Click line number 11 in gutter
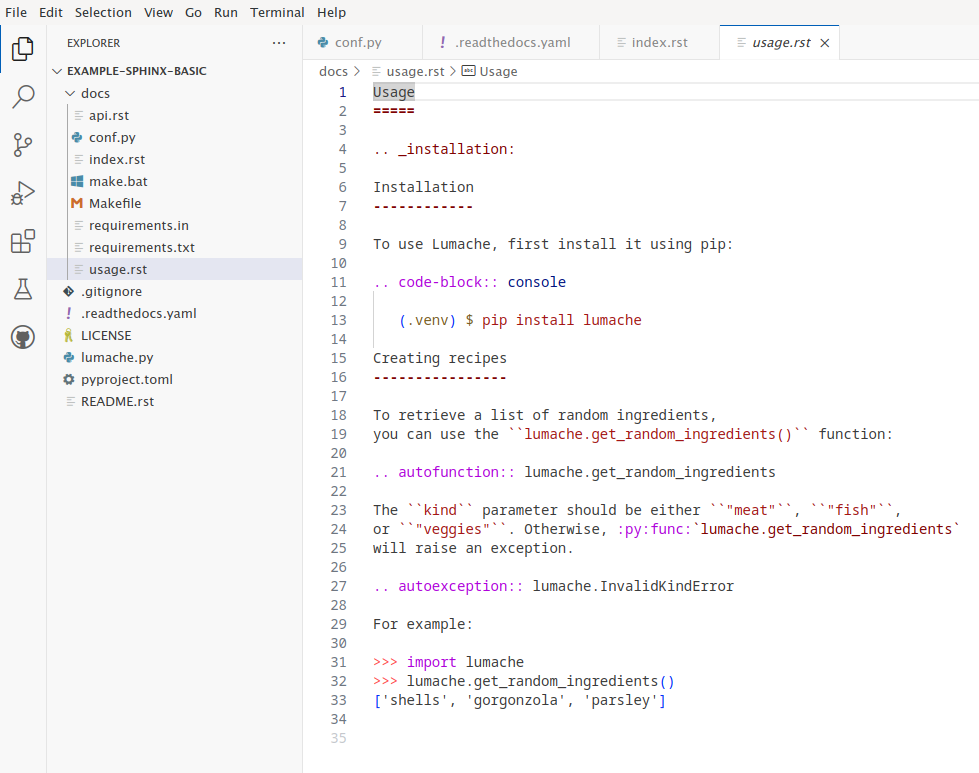 point(338,282)
